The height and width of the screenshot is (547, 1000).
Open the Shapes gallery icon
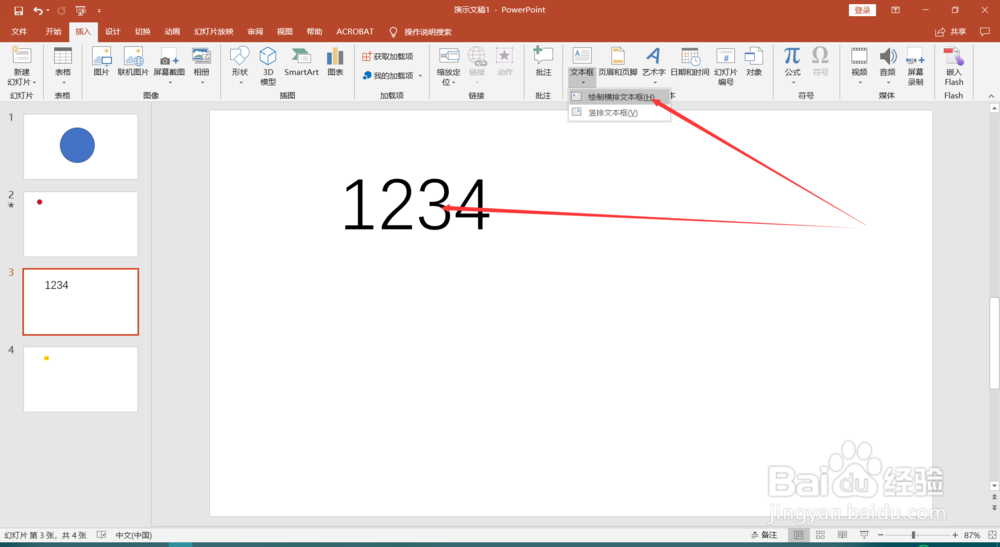240,56
